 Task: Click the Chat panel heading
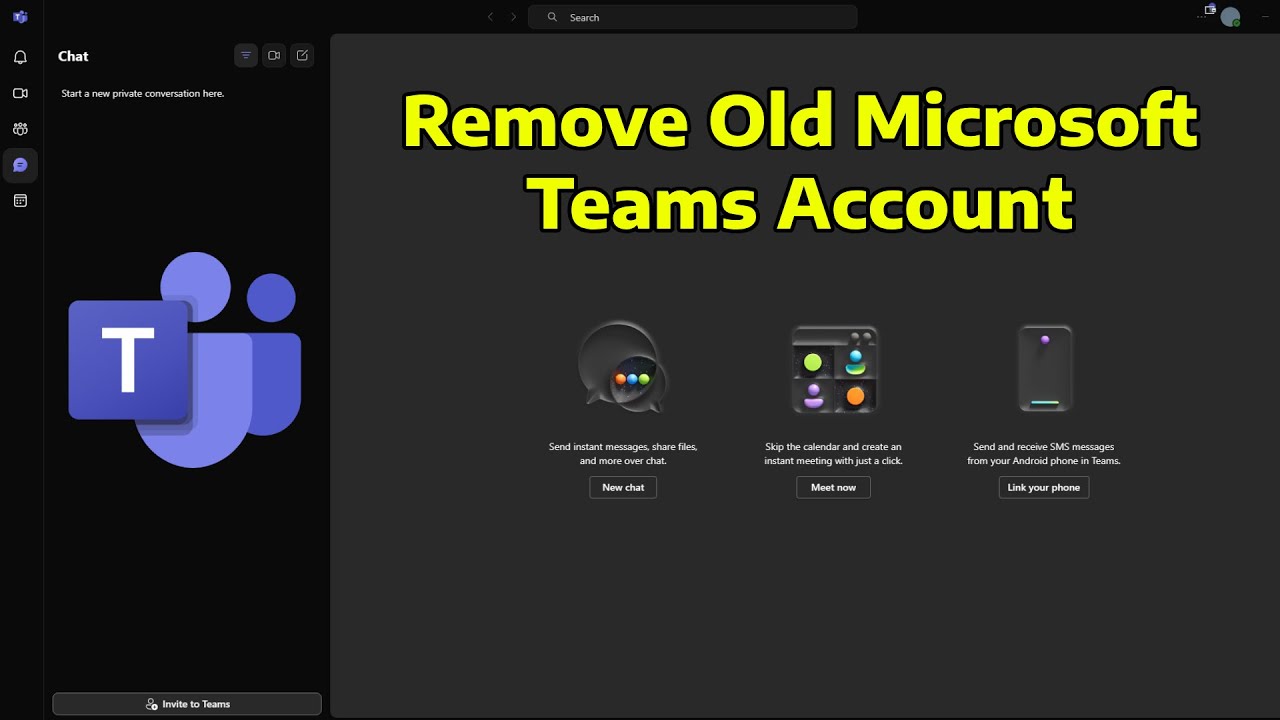(73, 56)
